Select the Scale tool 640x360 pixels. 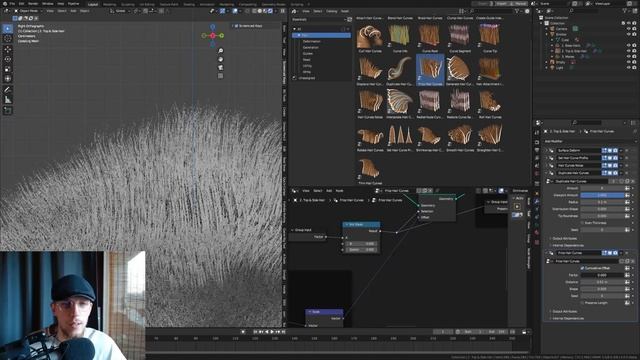click(x=8, y=69)
